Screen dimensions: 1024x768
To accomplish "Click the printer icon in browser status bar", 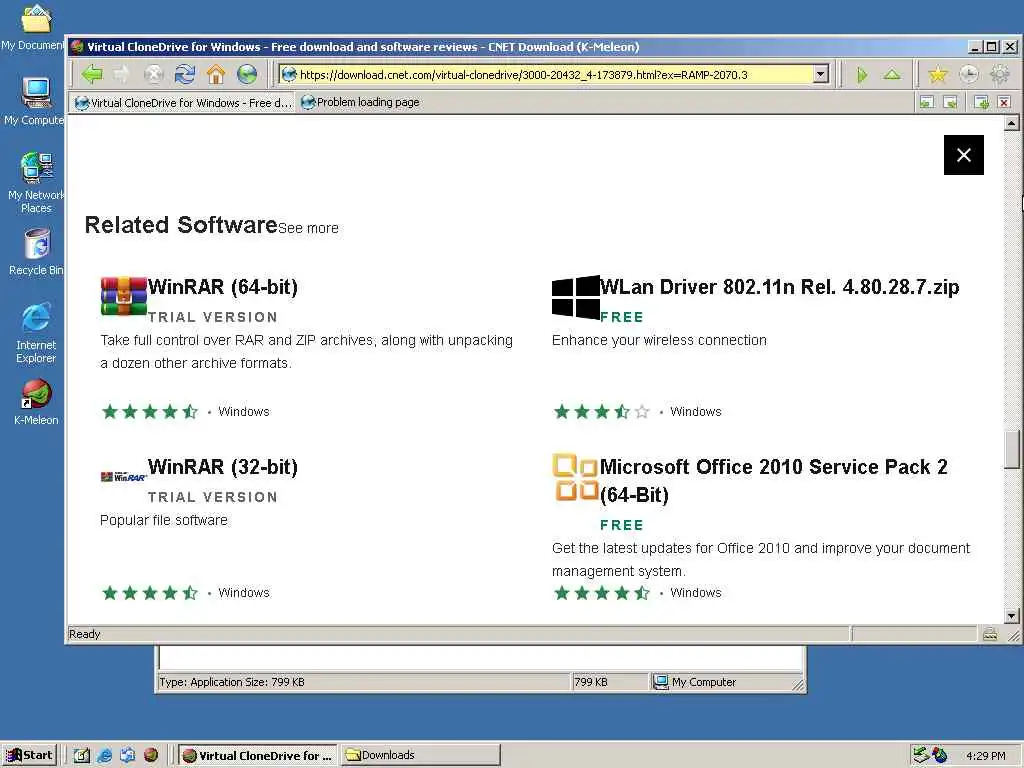I will coord(990,633).
